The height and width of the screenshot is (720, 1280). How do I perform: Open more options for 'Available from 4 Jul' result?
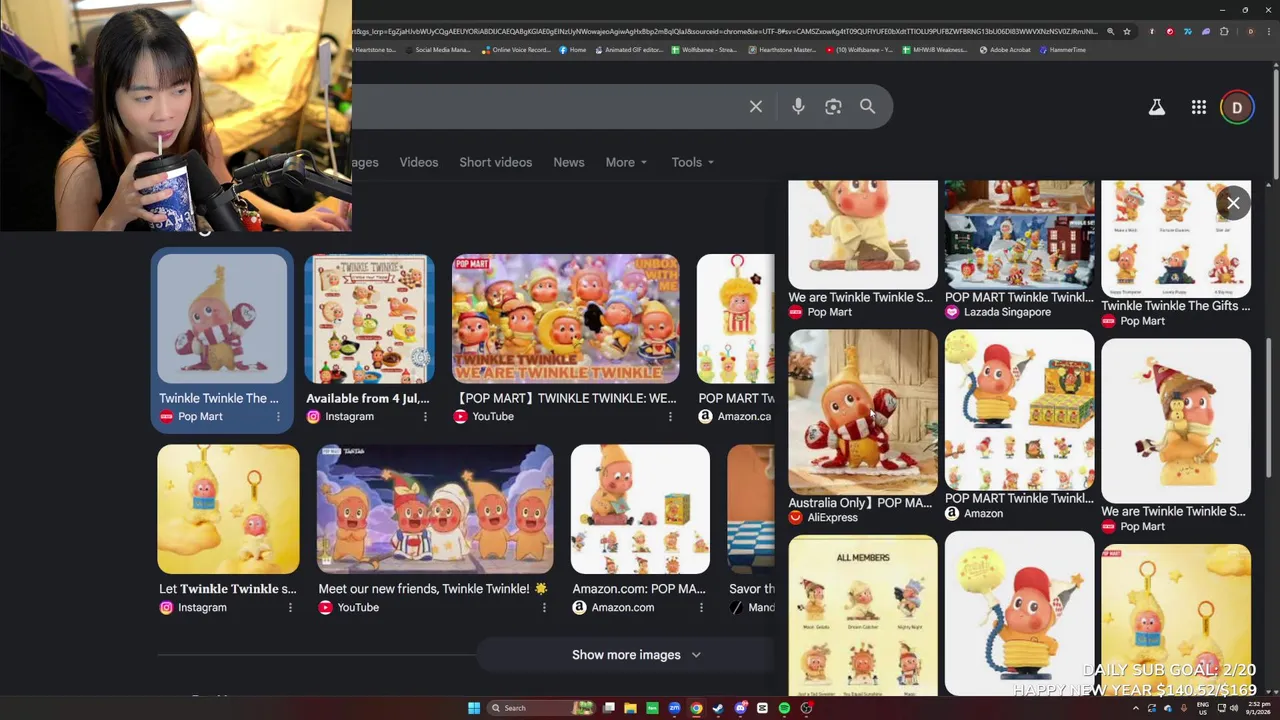(425, 416)
